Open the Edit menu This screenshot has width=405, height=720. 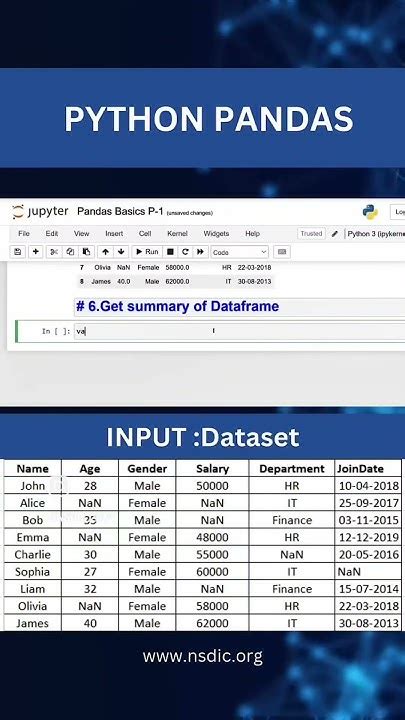coord(51,234)
